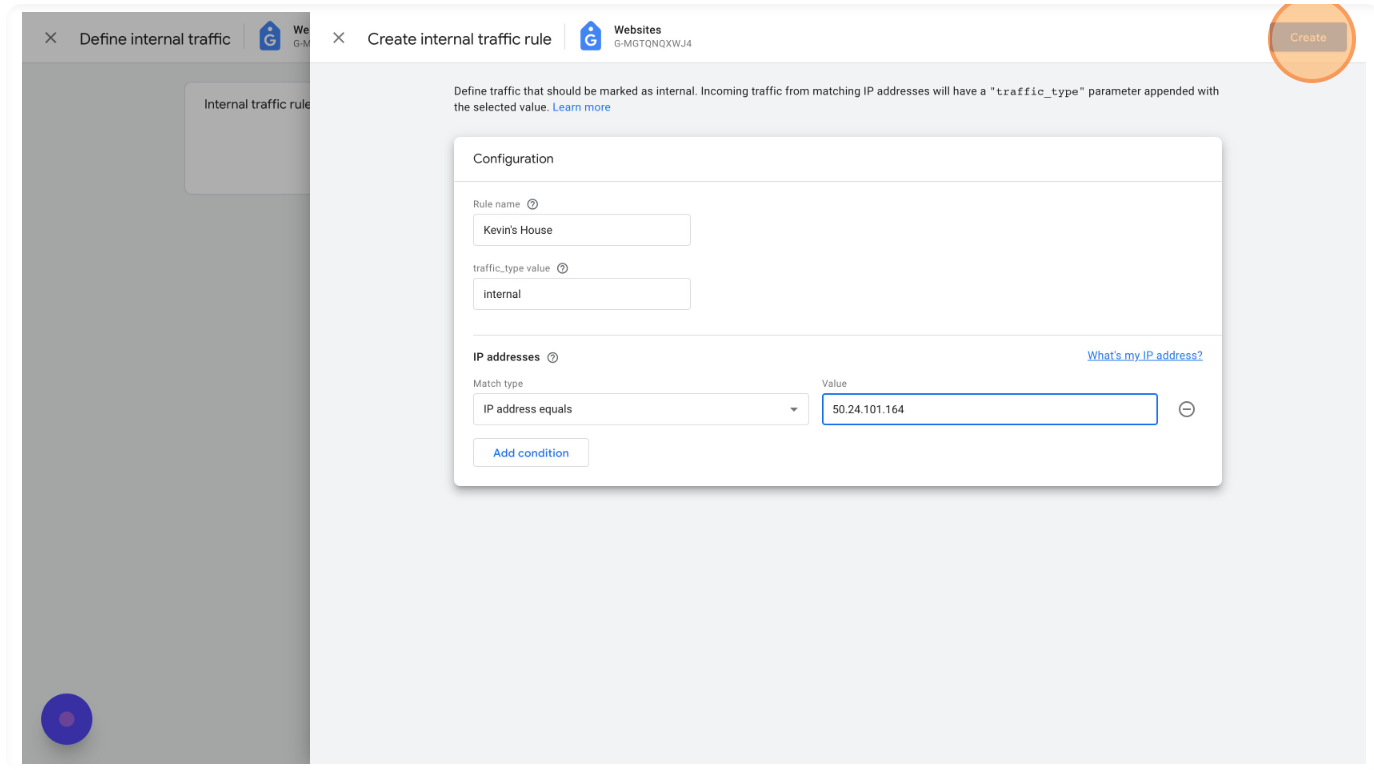Click the purple floating circle button

pos(67,719)
